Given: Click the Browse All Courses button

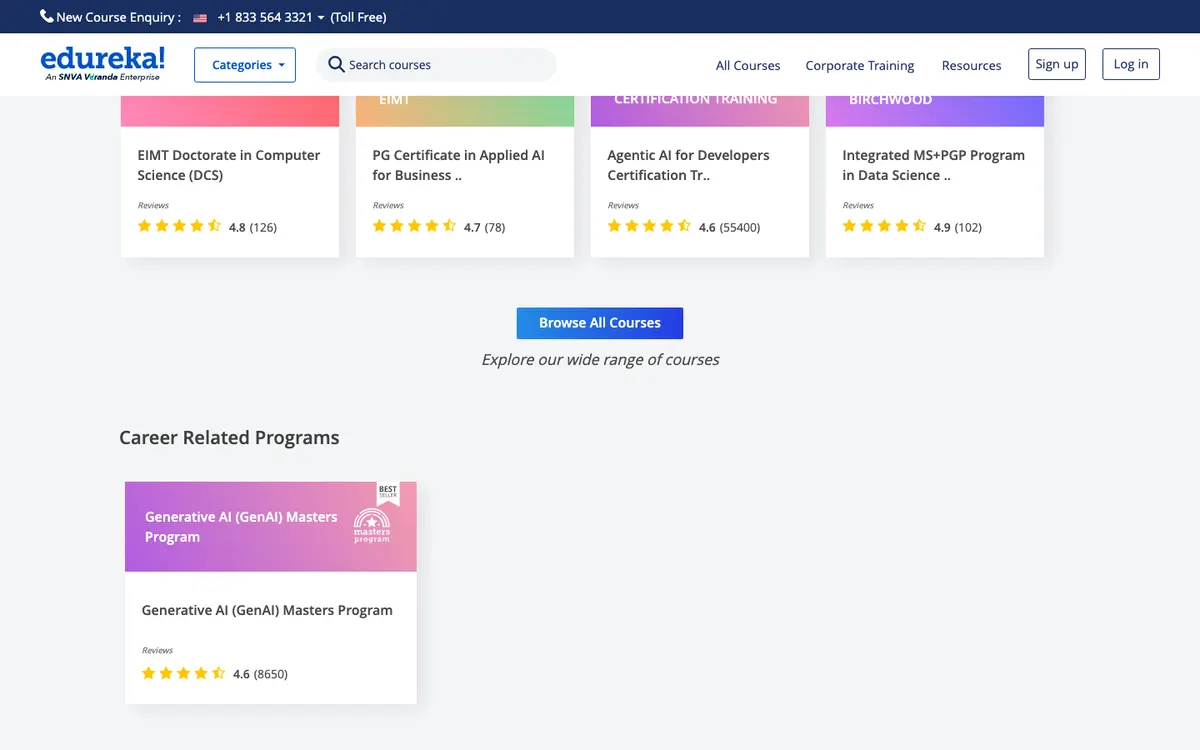Looking at the screenshot, I should click(600, 323).
